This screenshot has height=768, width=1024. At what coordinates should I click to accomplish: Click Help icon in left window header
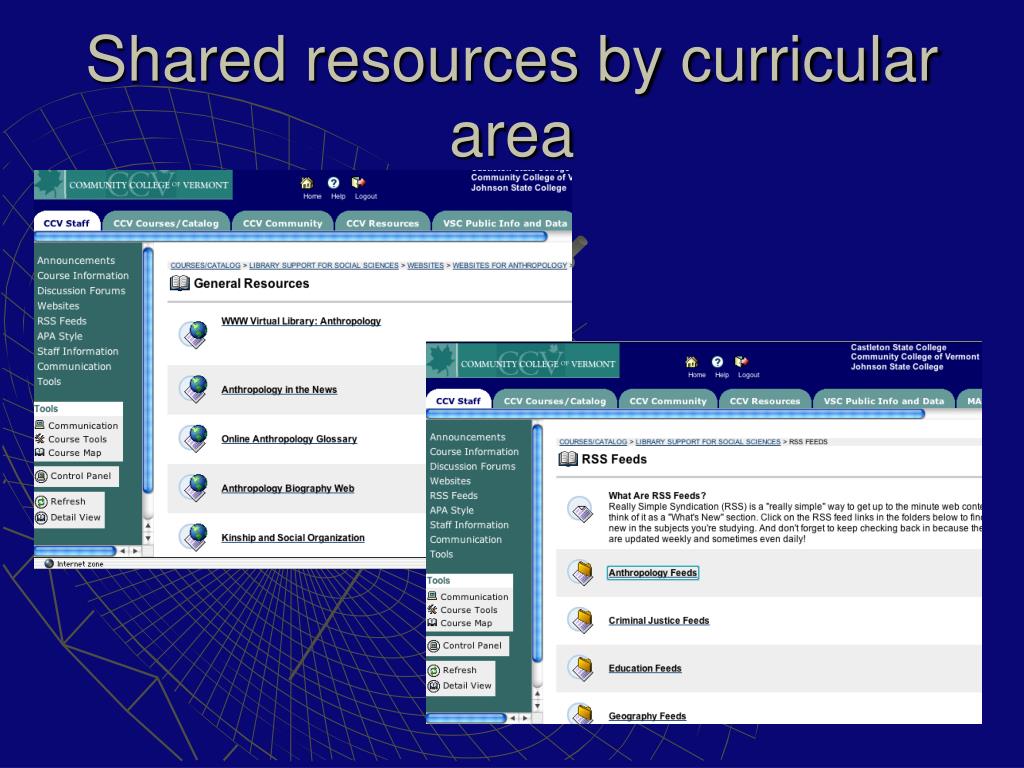(334, 184)
